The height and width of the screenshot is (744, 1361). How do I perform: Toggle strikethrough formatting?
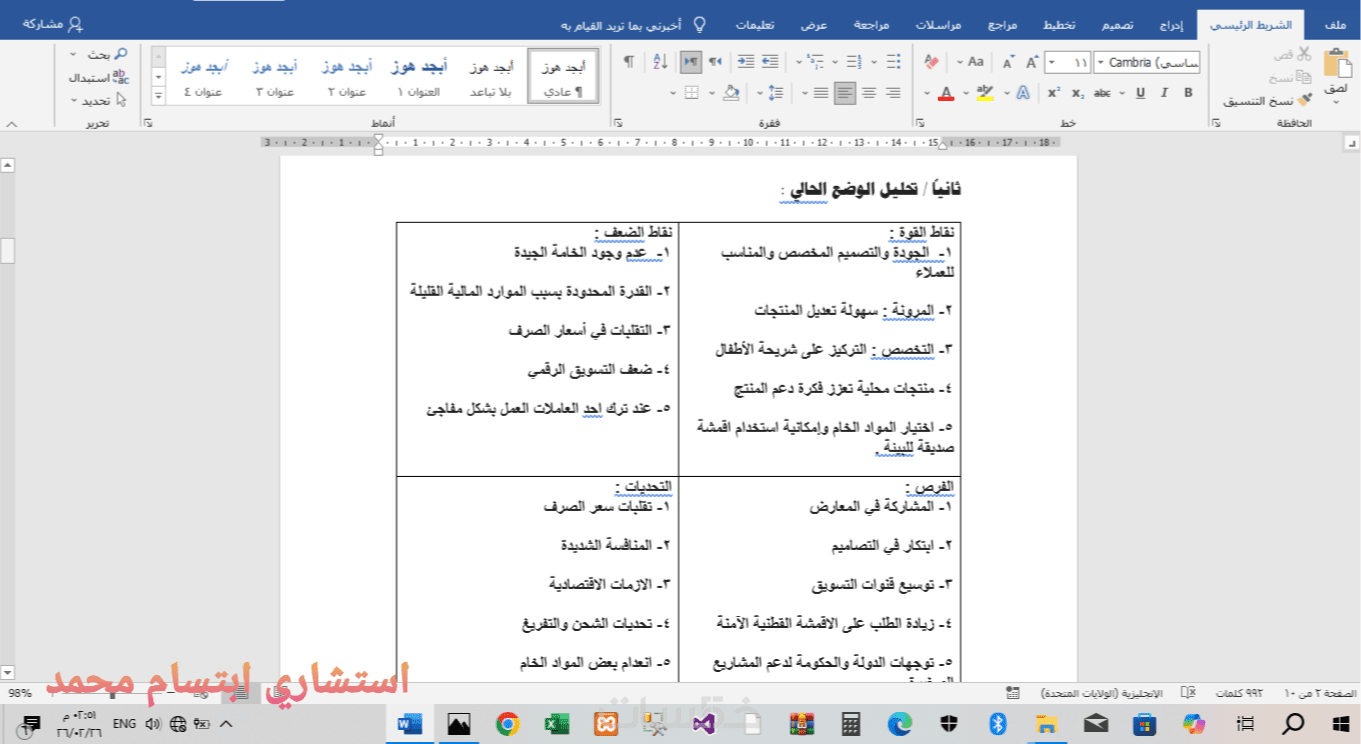coord(1103,93)
